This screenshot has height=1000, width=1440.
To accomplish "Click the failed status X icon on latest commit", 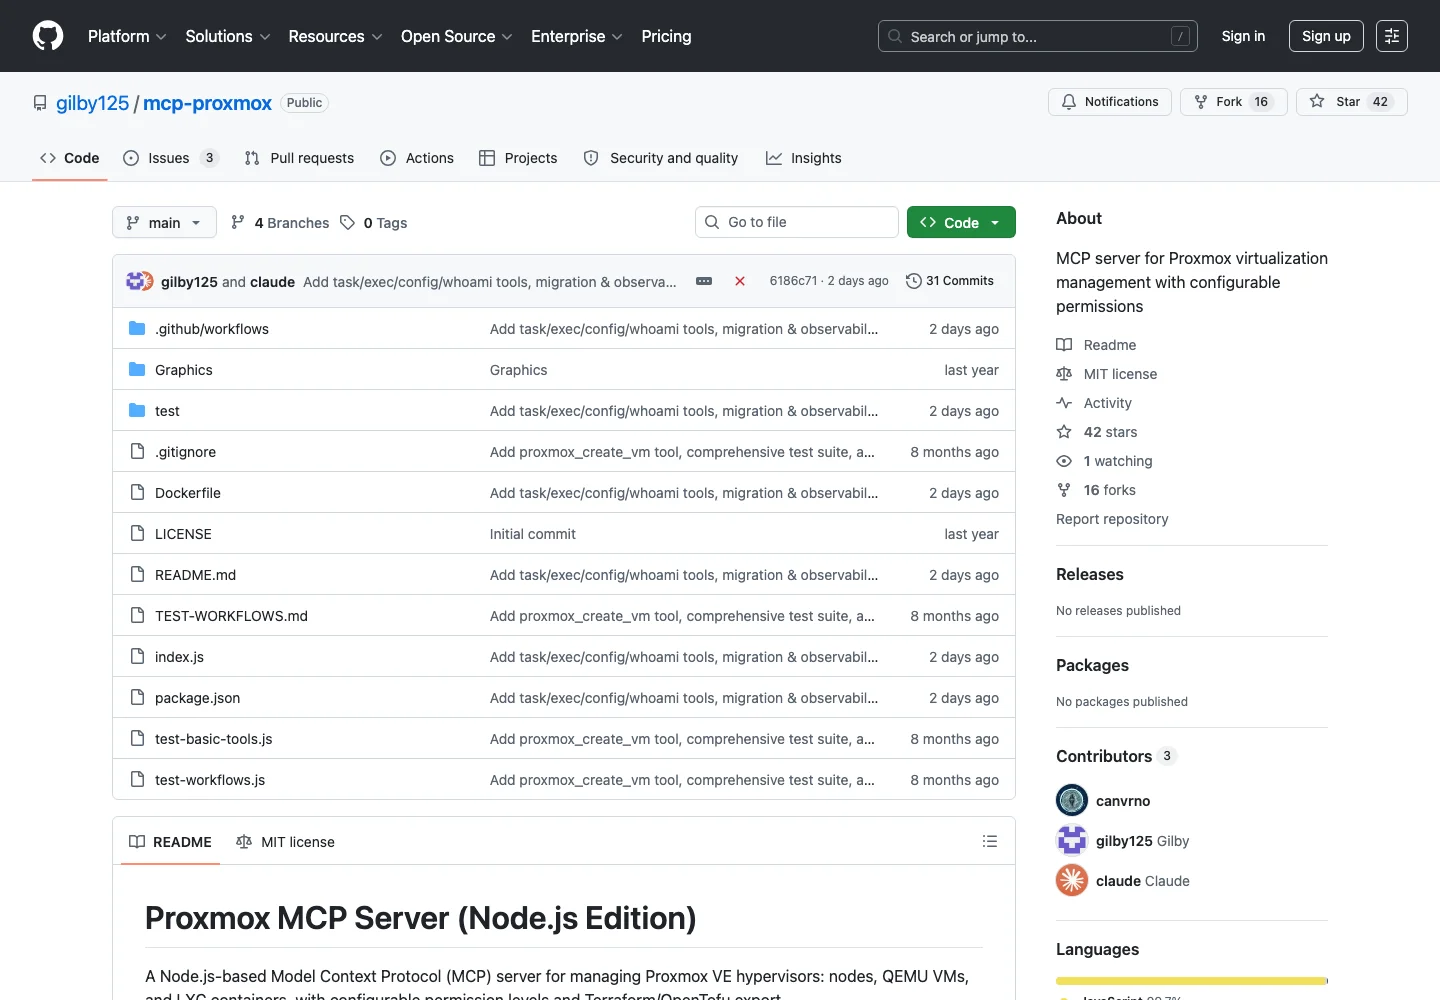I will pos(740,281).
